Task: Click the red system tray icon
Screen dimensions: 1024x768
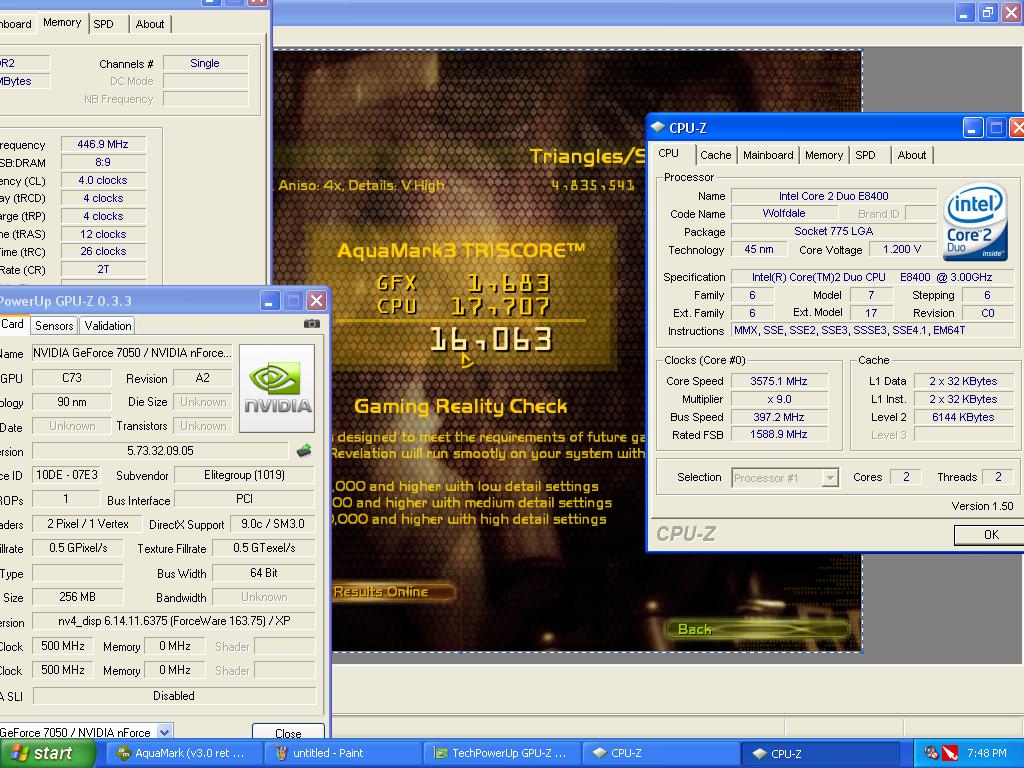Action: [x=950, y=754]
